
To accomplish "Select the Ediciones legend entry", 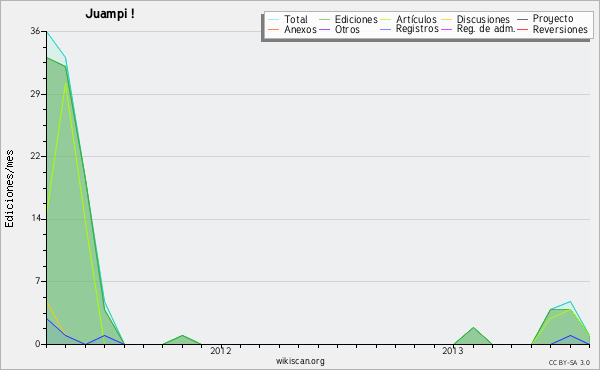I will 356,19.
